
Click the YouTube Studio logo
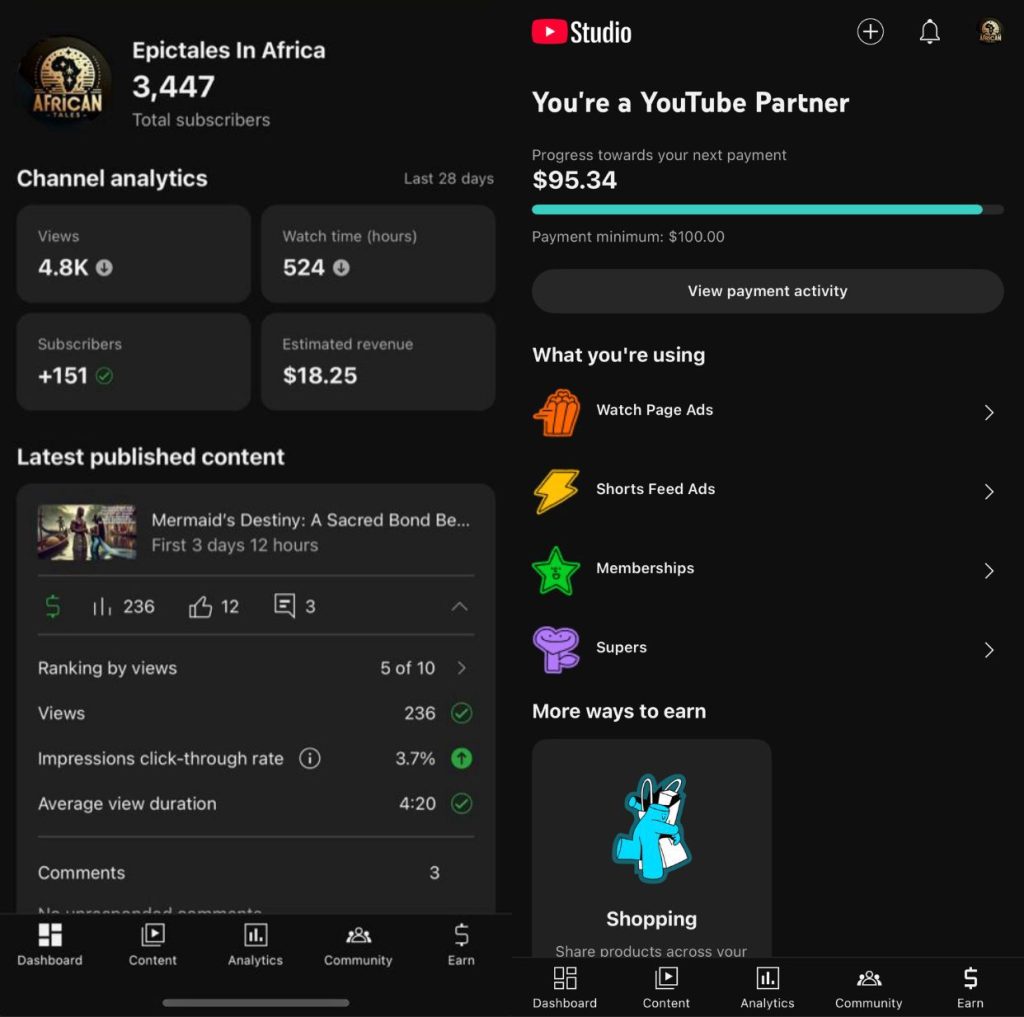click(x=581, y=32)
